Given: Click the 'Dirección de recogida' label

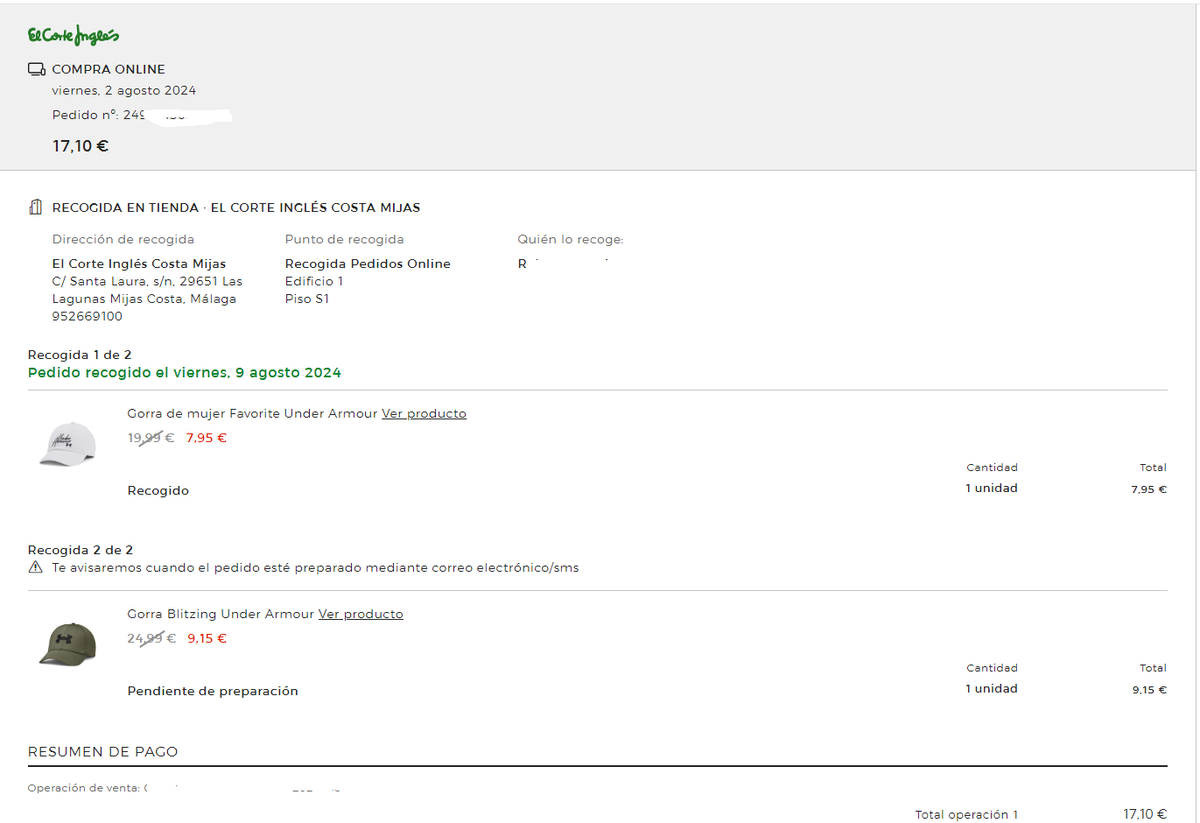Looking at the screenshot, I should coord(123,240).
